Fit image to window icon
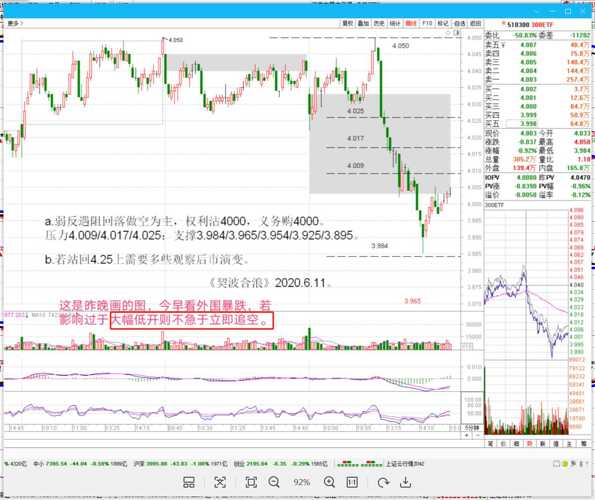Viewport: 595px width, 500px height. coord(251,482)
